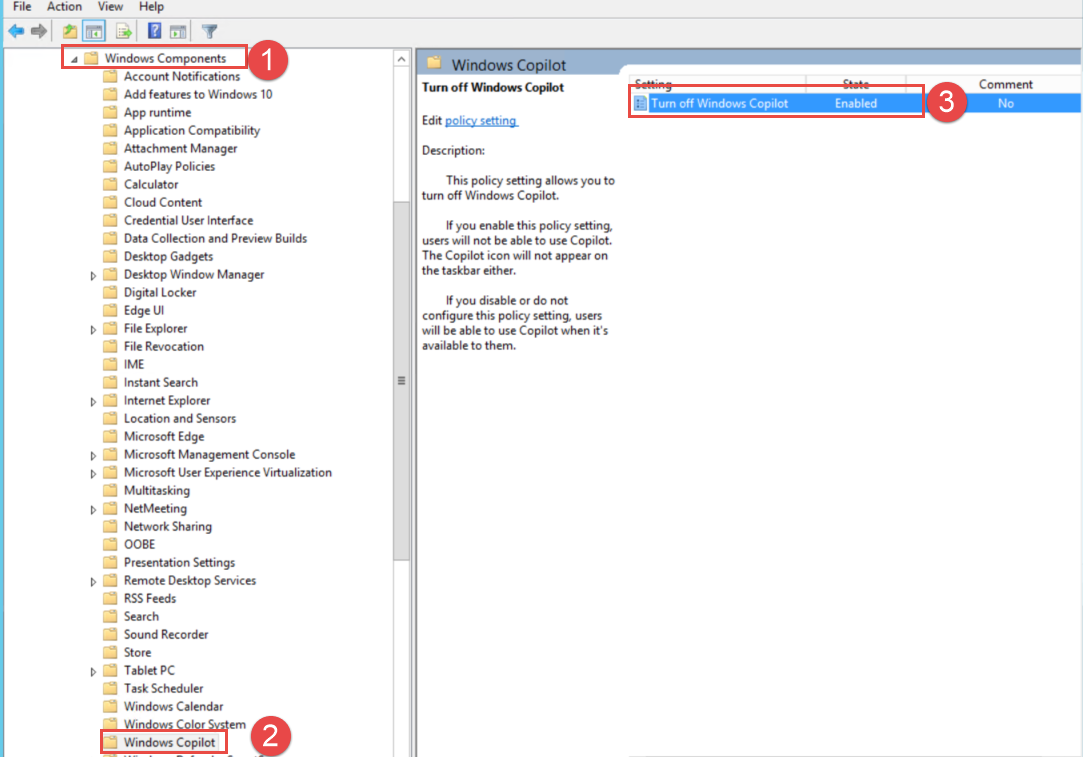Screen dimensions: 1083x757
Task: Click the Export List toolbar icon
Action: click(x=124, y=31)
